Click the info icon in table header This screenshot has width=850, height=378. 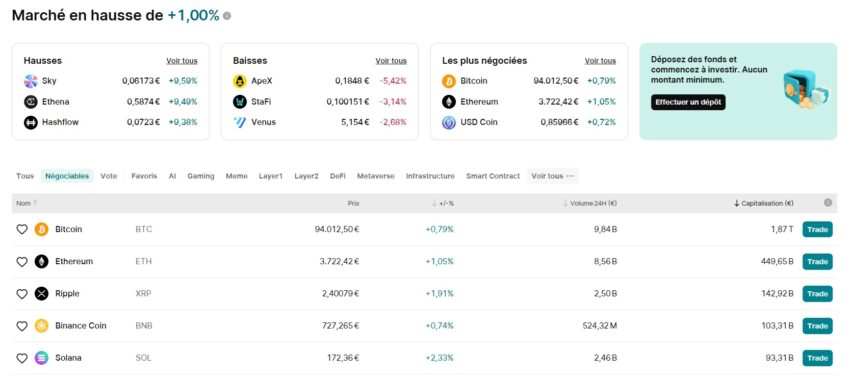tap(828, 203)
